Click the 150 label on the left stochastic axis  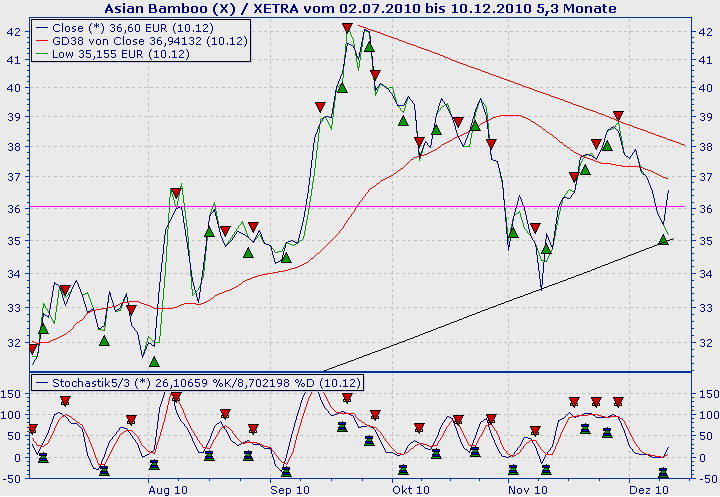[x=11, y=394]
